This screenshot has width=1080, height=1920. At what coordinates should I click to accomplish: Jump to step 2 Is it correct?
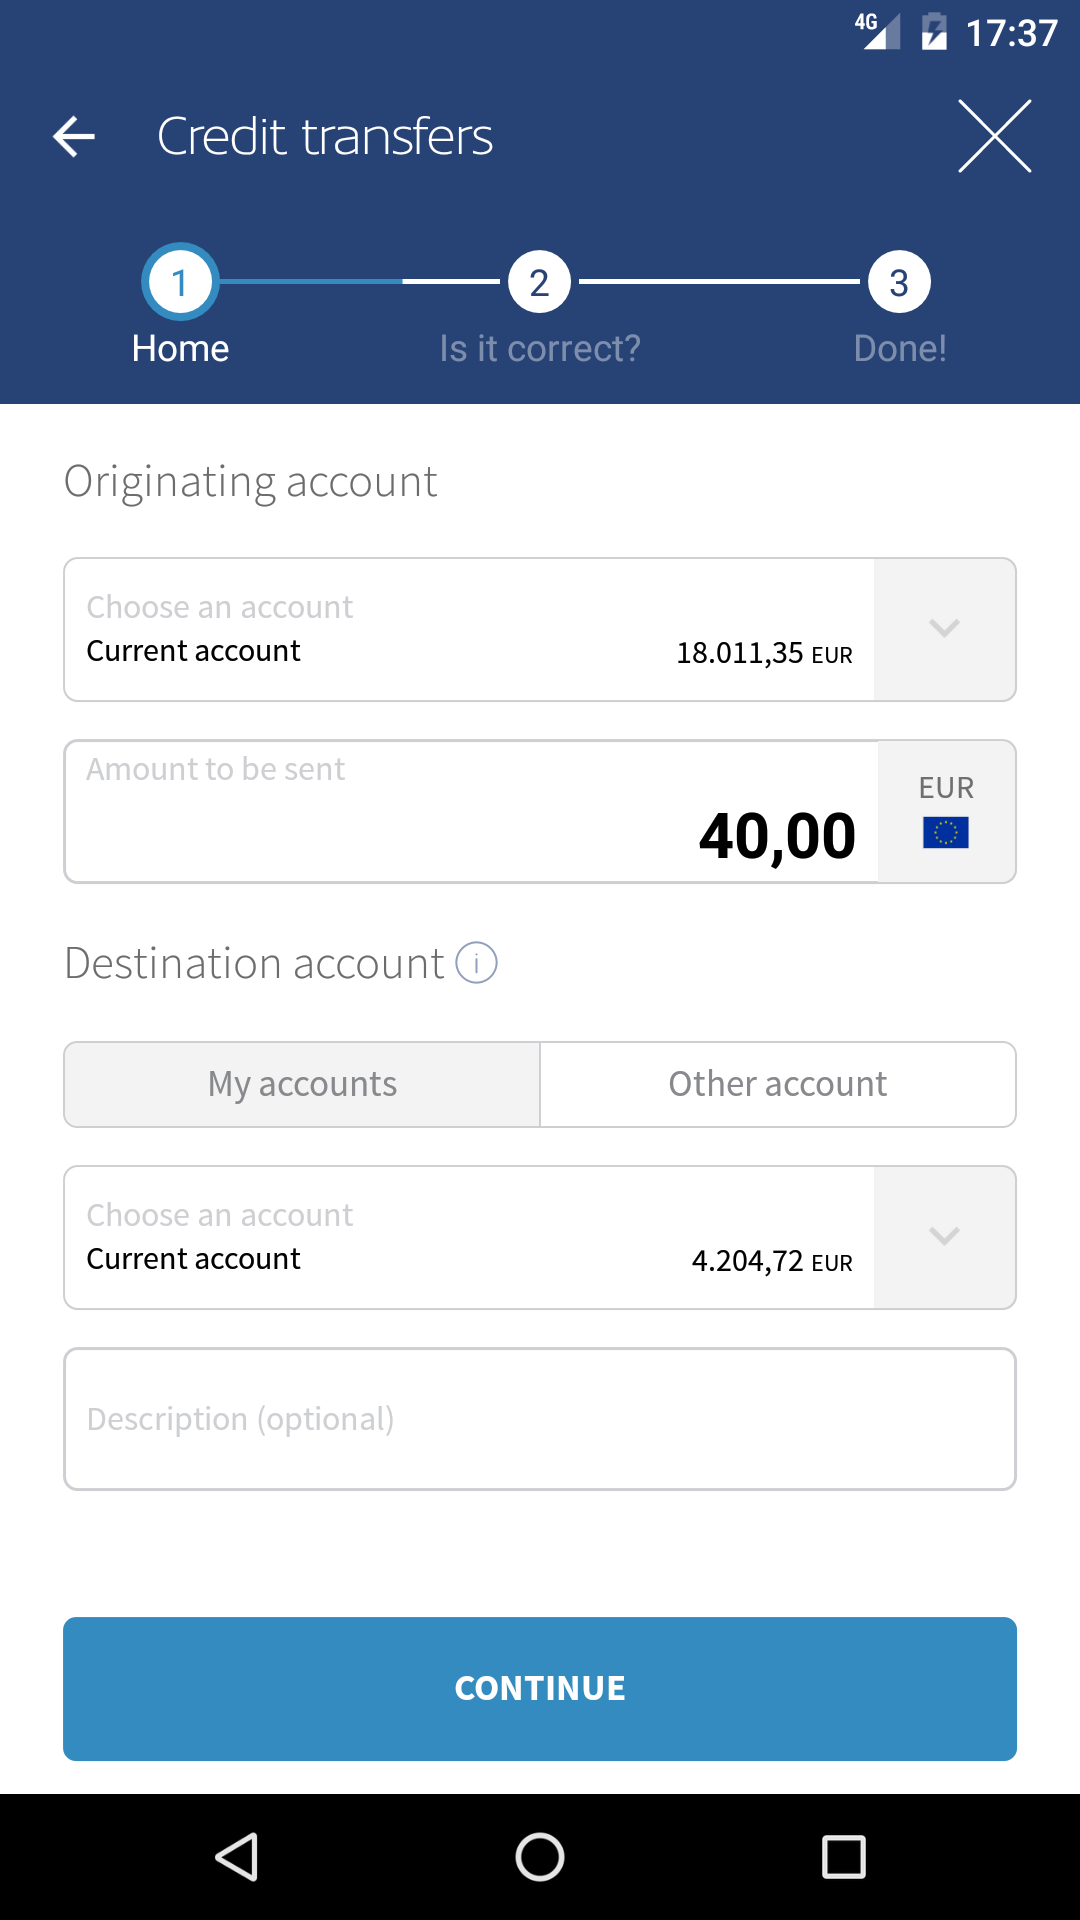pyautogui.click(x=539, y=283)
